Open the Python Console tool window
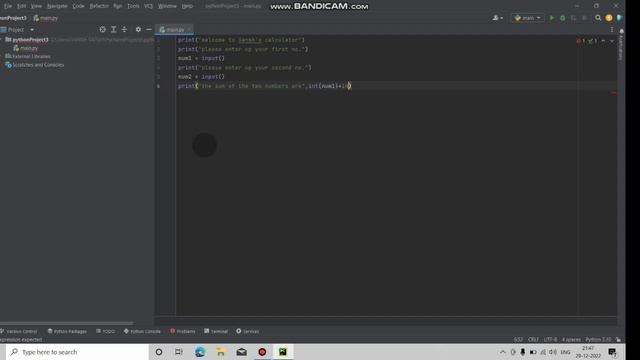The image size is (640, 360). point(142,331)
